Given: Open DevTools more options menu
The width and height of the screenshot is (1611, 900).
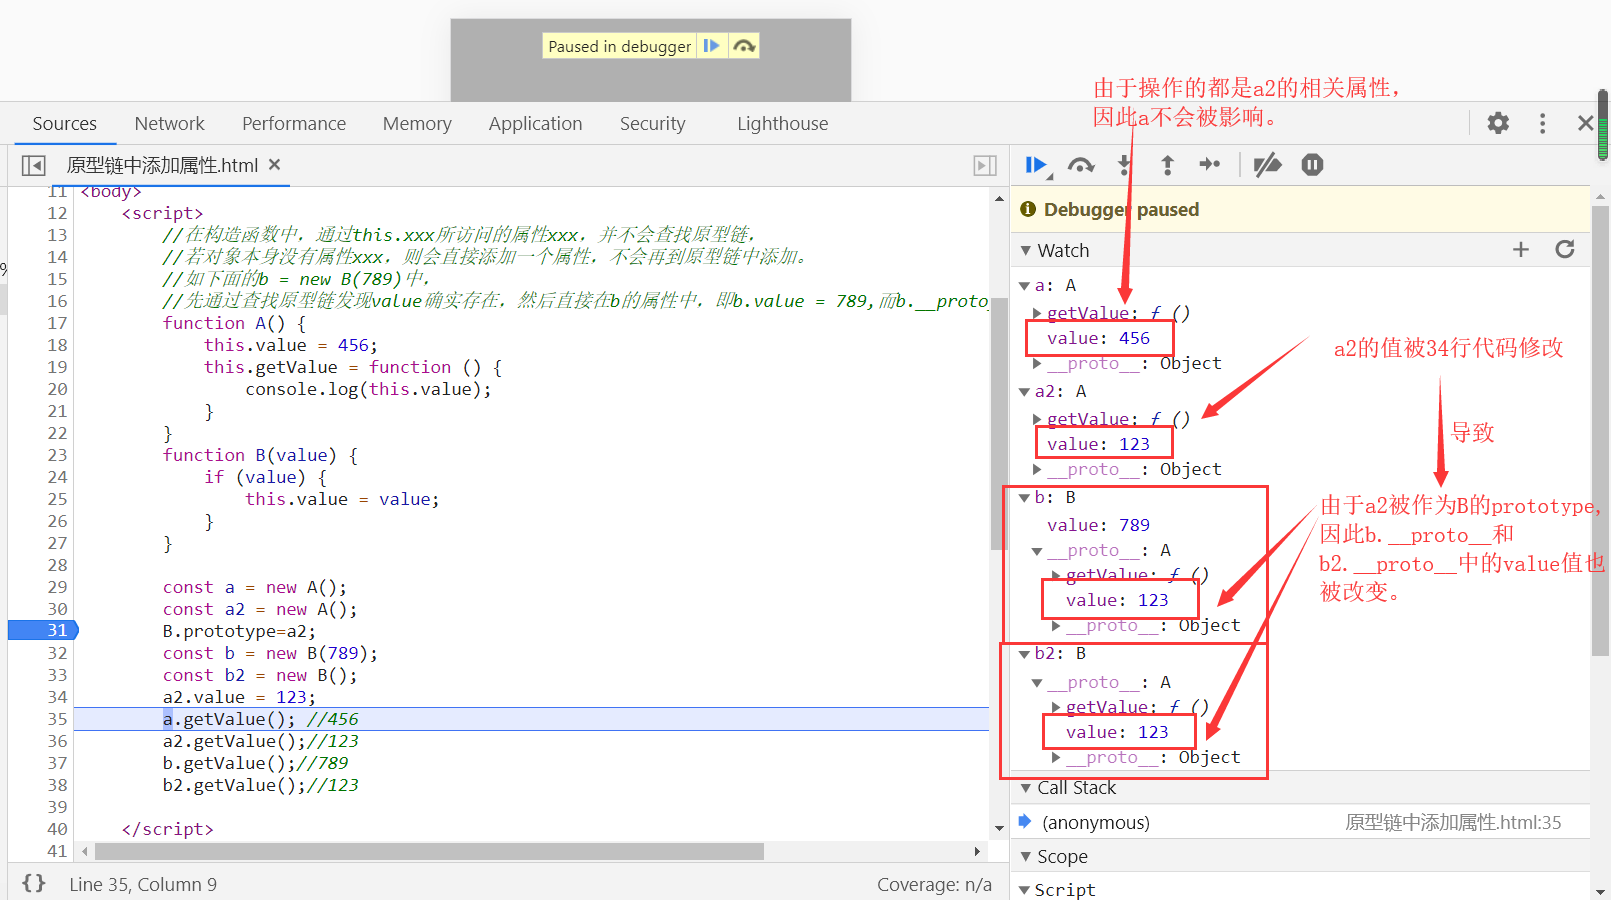Looking at the screenshot, I should point(1542,123).
